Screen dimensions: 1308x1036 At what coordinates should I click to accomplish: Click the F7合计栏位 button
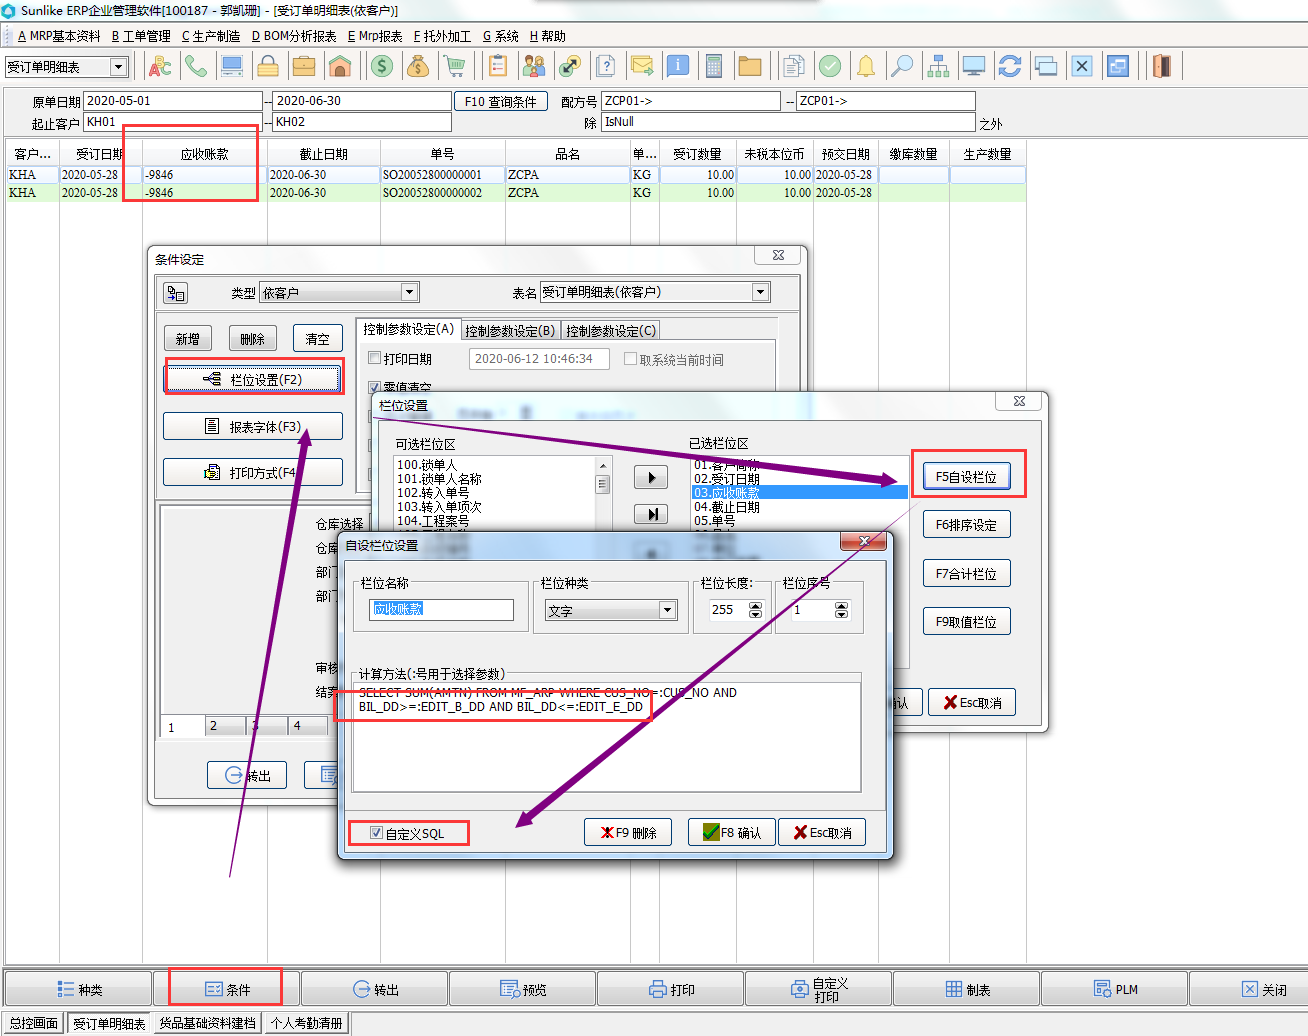coord(966,573)
